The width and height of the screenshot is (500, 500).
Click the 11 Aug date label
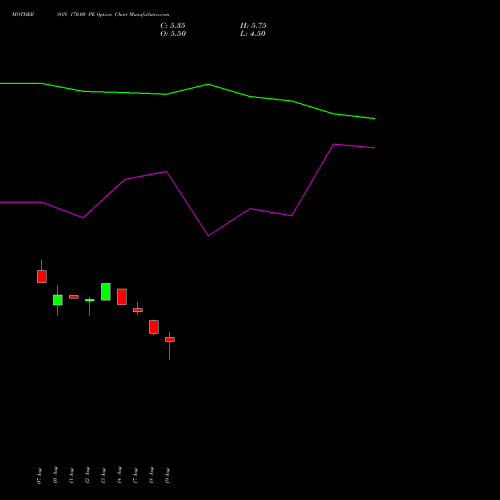point(71,476)
